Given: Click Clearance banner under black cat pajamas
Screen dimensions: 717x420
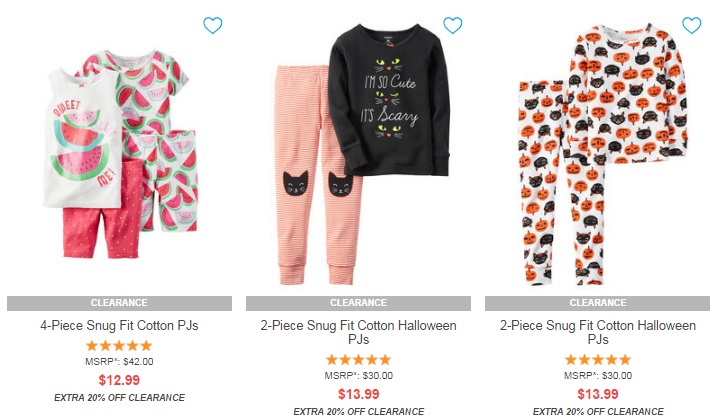Looking at the screenshot, I should click(359, 302).
